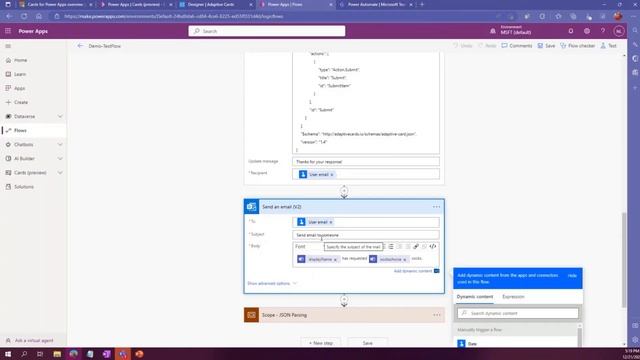Expand the Chatbots section chevron

point(60,144)
